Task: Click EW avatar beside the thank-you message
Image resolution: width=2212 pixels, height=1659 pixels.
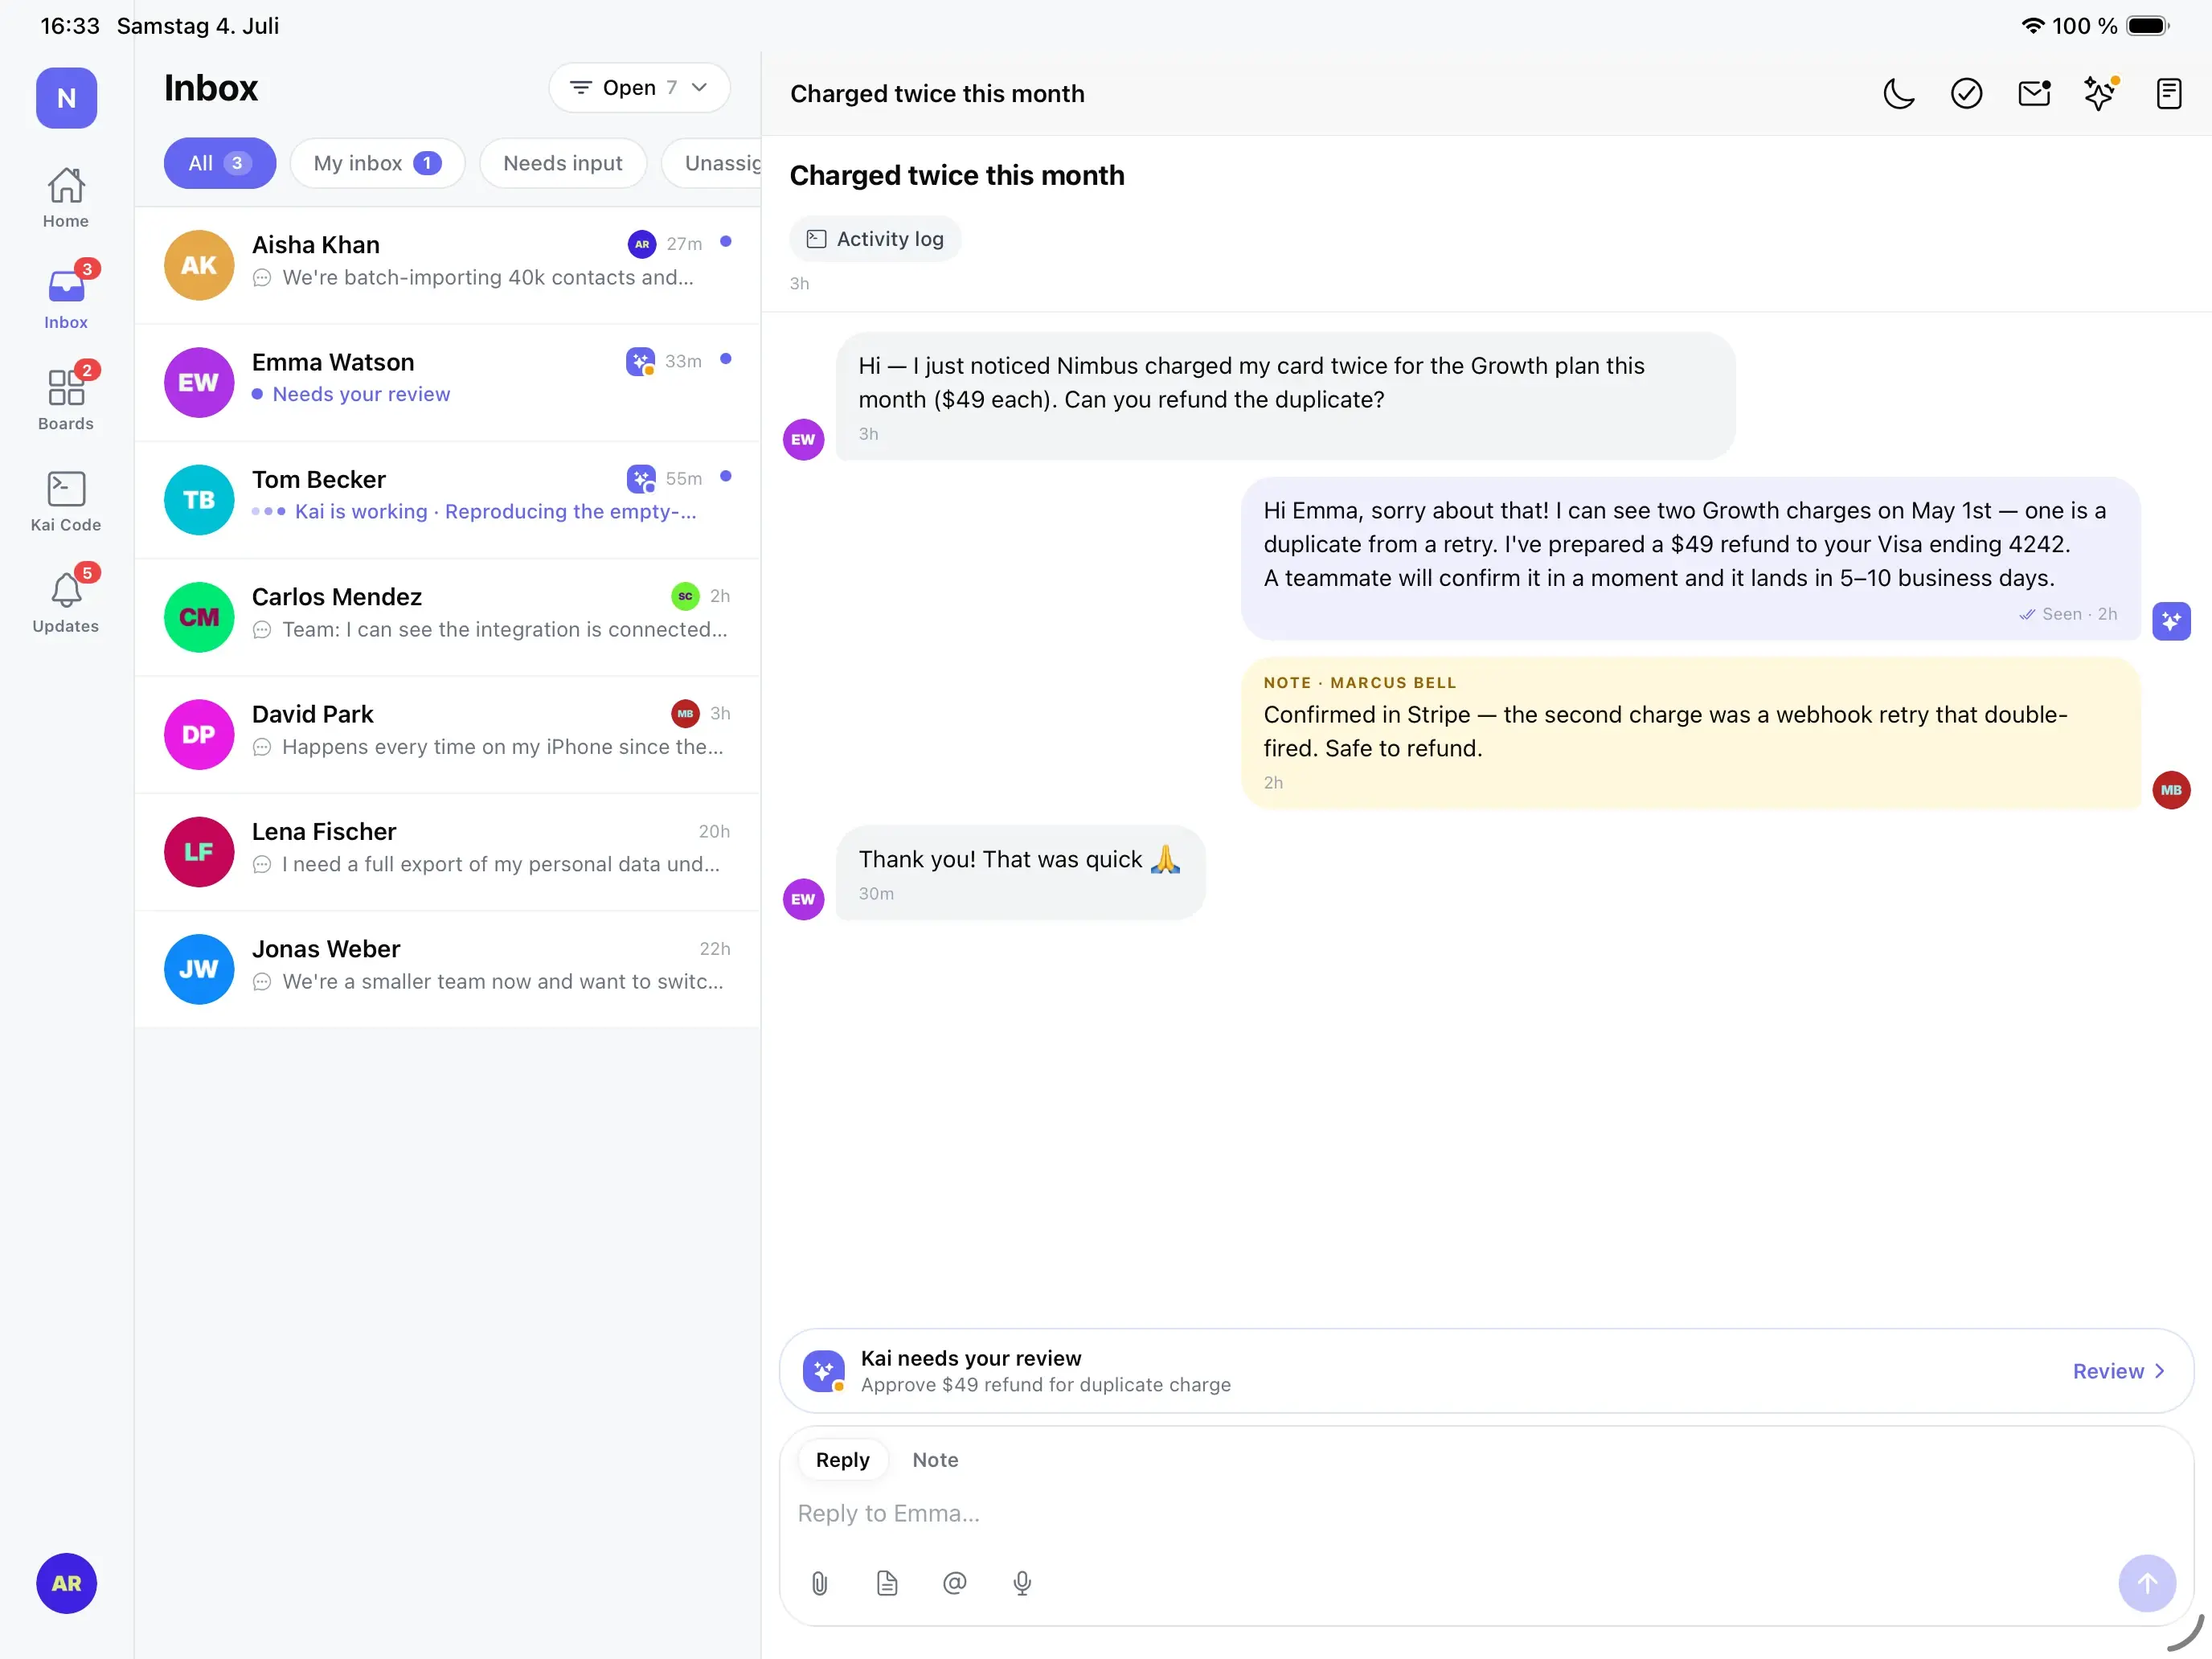Action: tap(803, 899)
